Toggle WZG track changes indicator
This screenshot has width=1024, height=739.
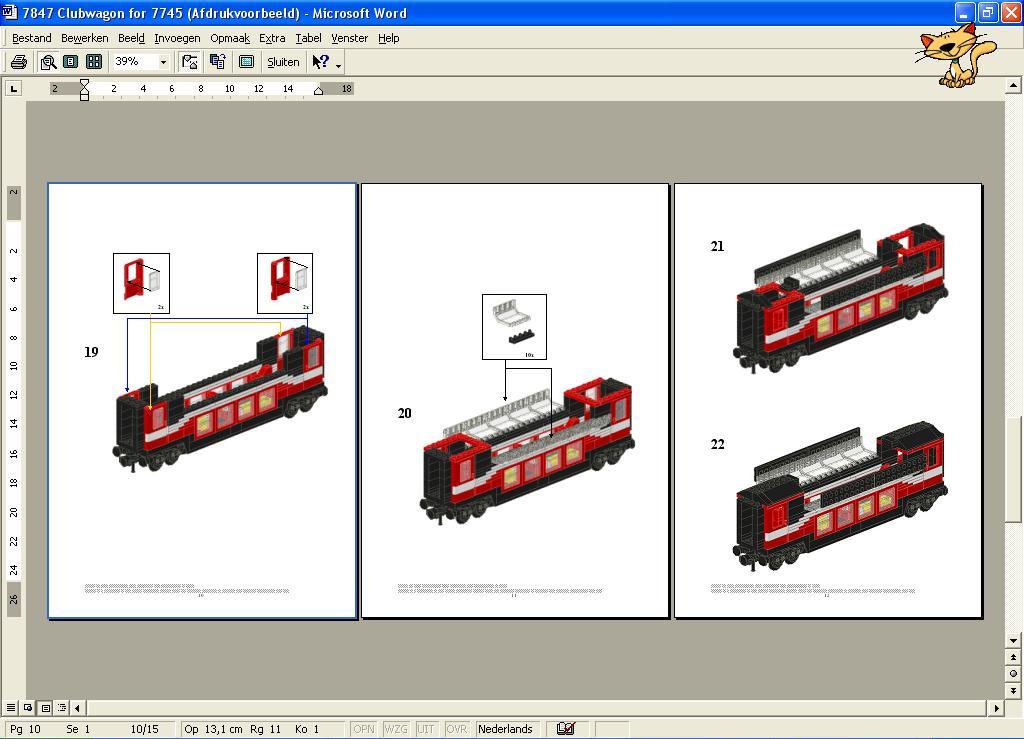pos(395,729)
